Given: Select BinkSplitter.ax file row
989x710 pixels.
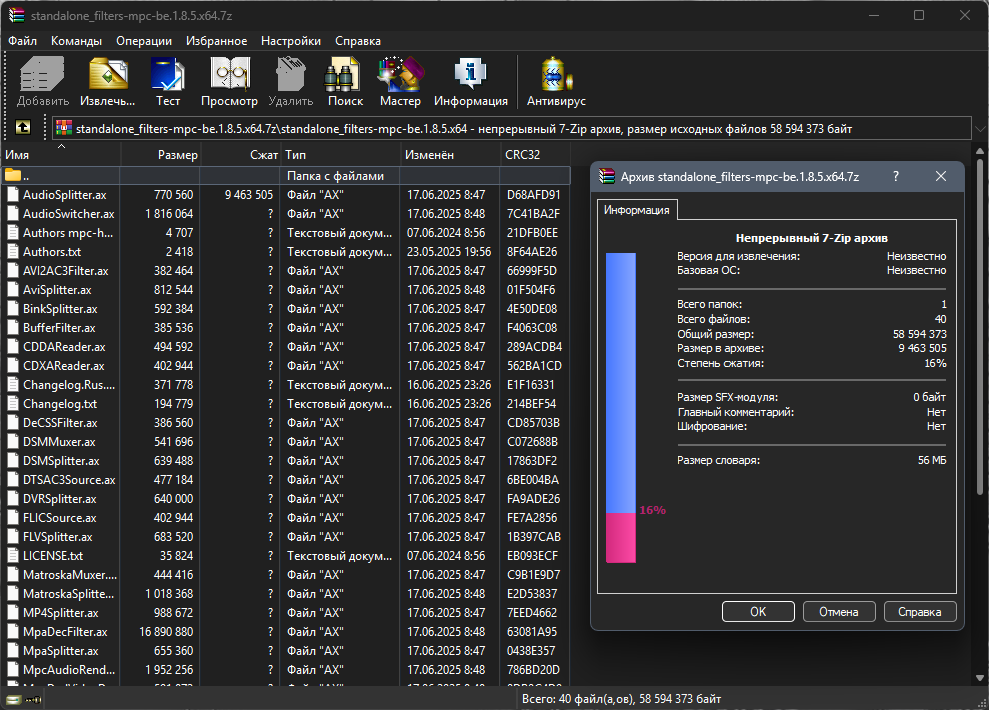Looking at the screenshot, I should (285, 308).
